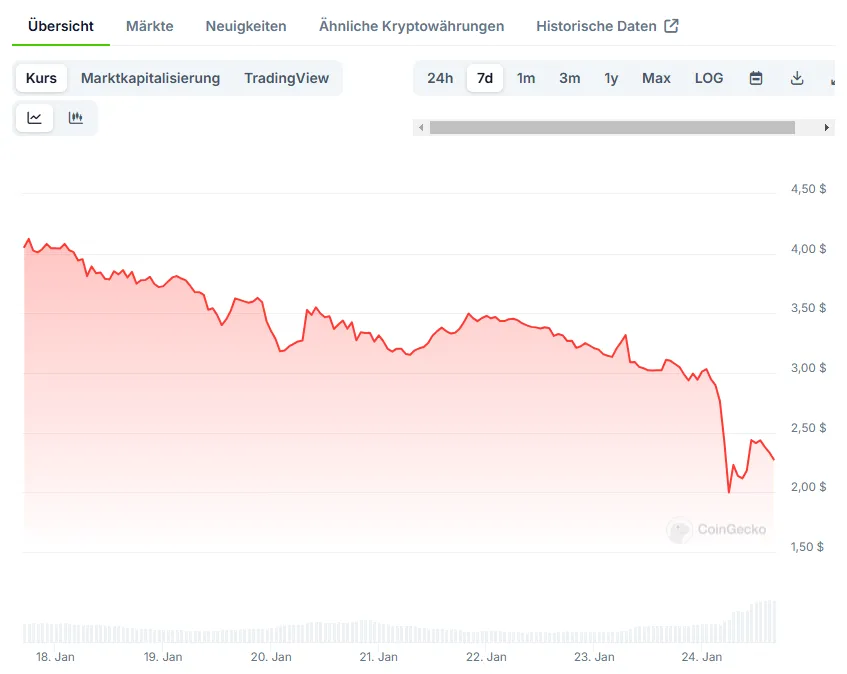
Task: Open Historische Daten link
Action: [x=607, y=26]
